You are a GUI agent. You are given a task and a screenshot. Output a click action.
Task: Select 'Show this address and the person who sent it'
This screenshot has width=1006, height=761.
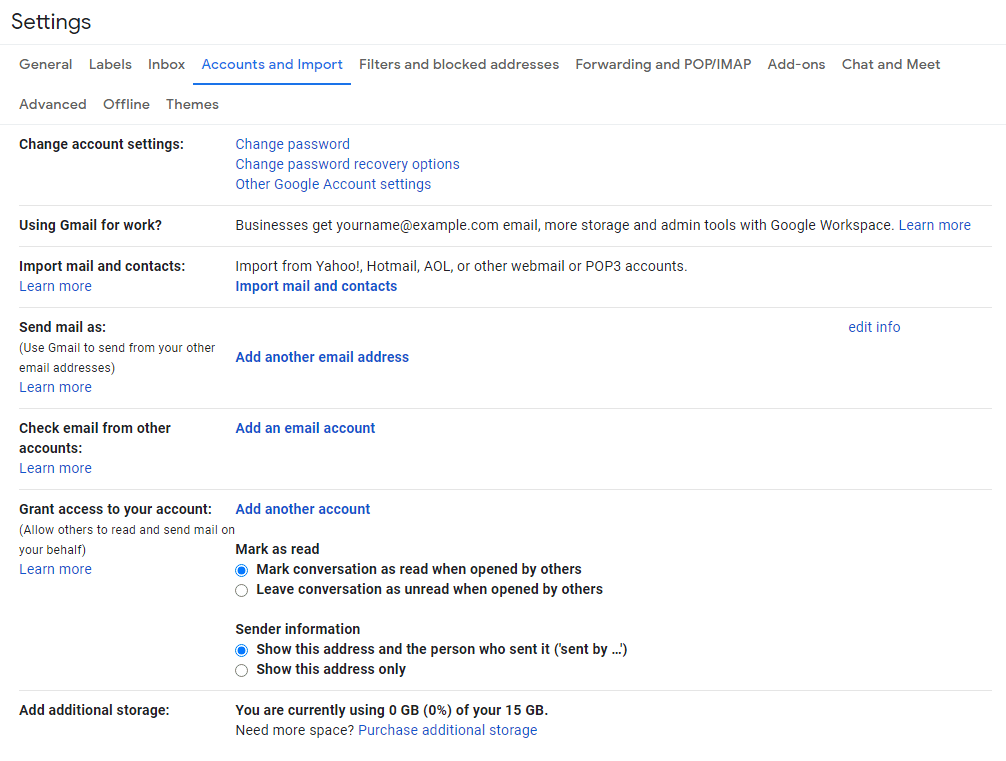coord(241,650)
